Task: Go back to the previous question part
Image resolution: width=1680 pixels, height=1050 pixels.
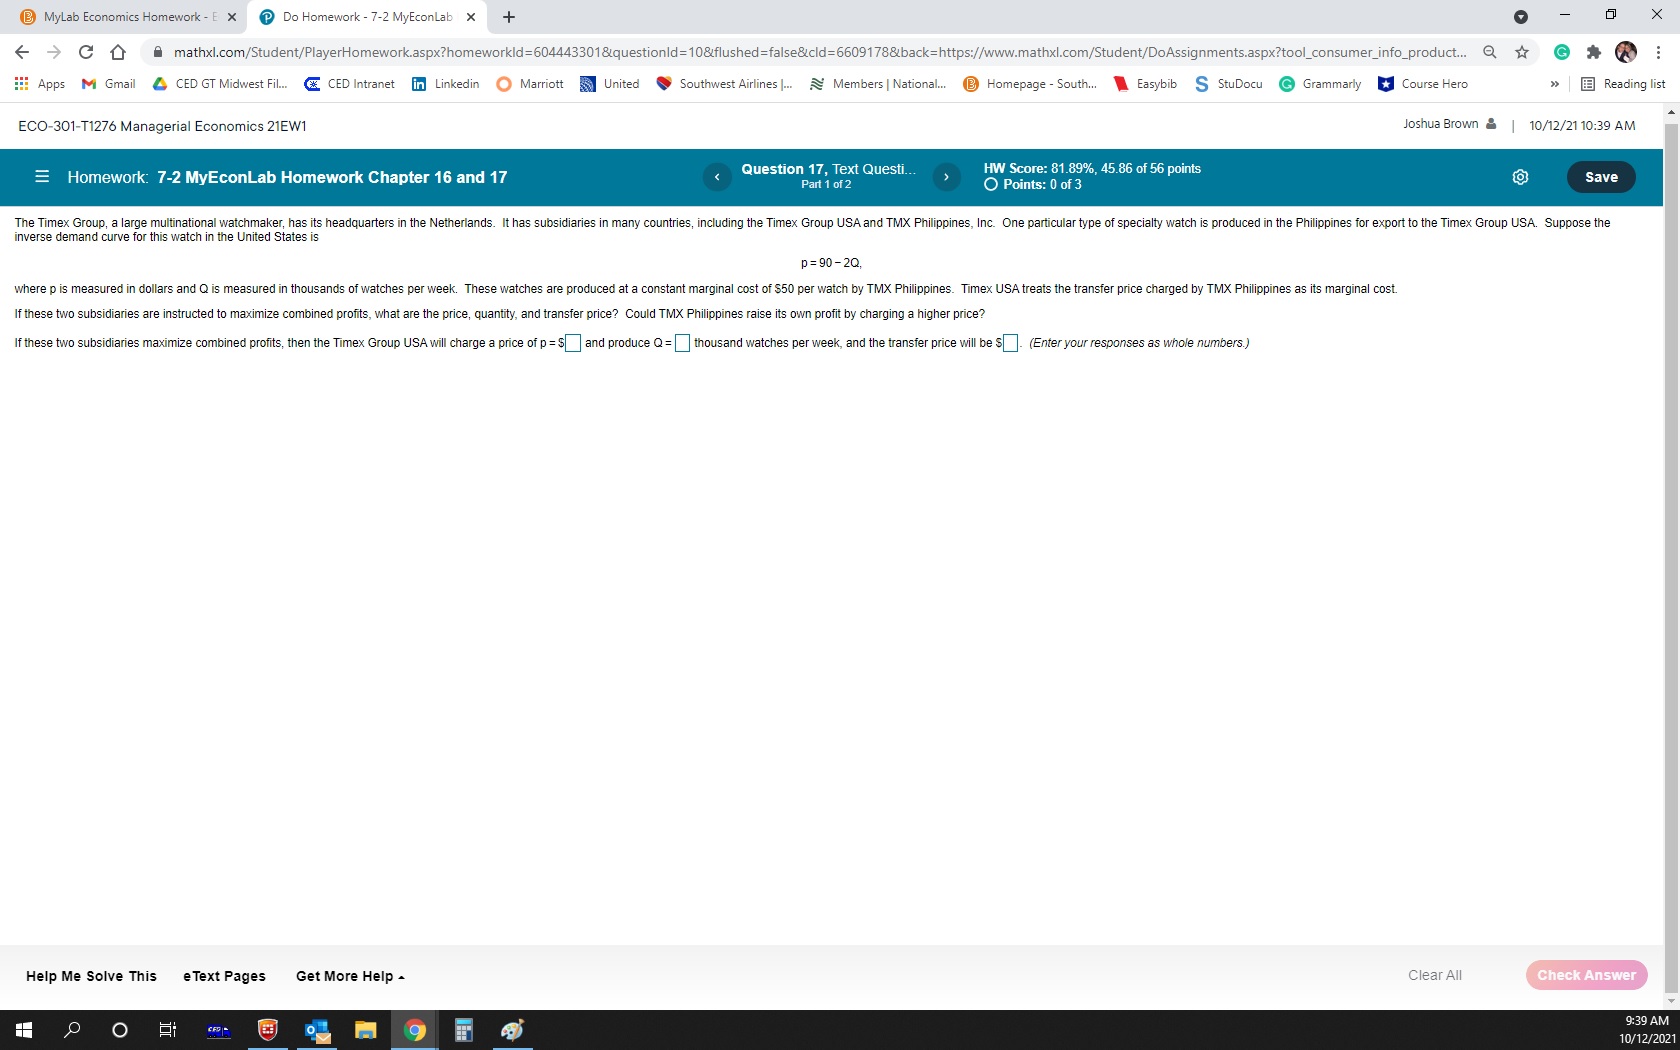Action: coord(717,177)
